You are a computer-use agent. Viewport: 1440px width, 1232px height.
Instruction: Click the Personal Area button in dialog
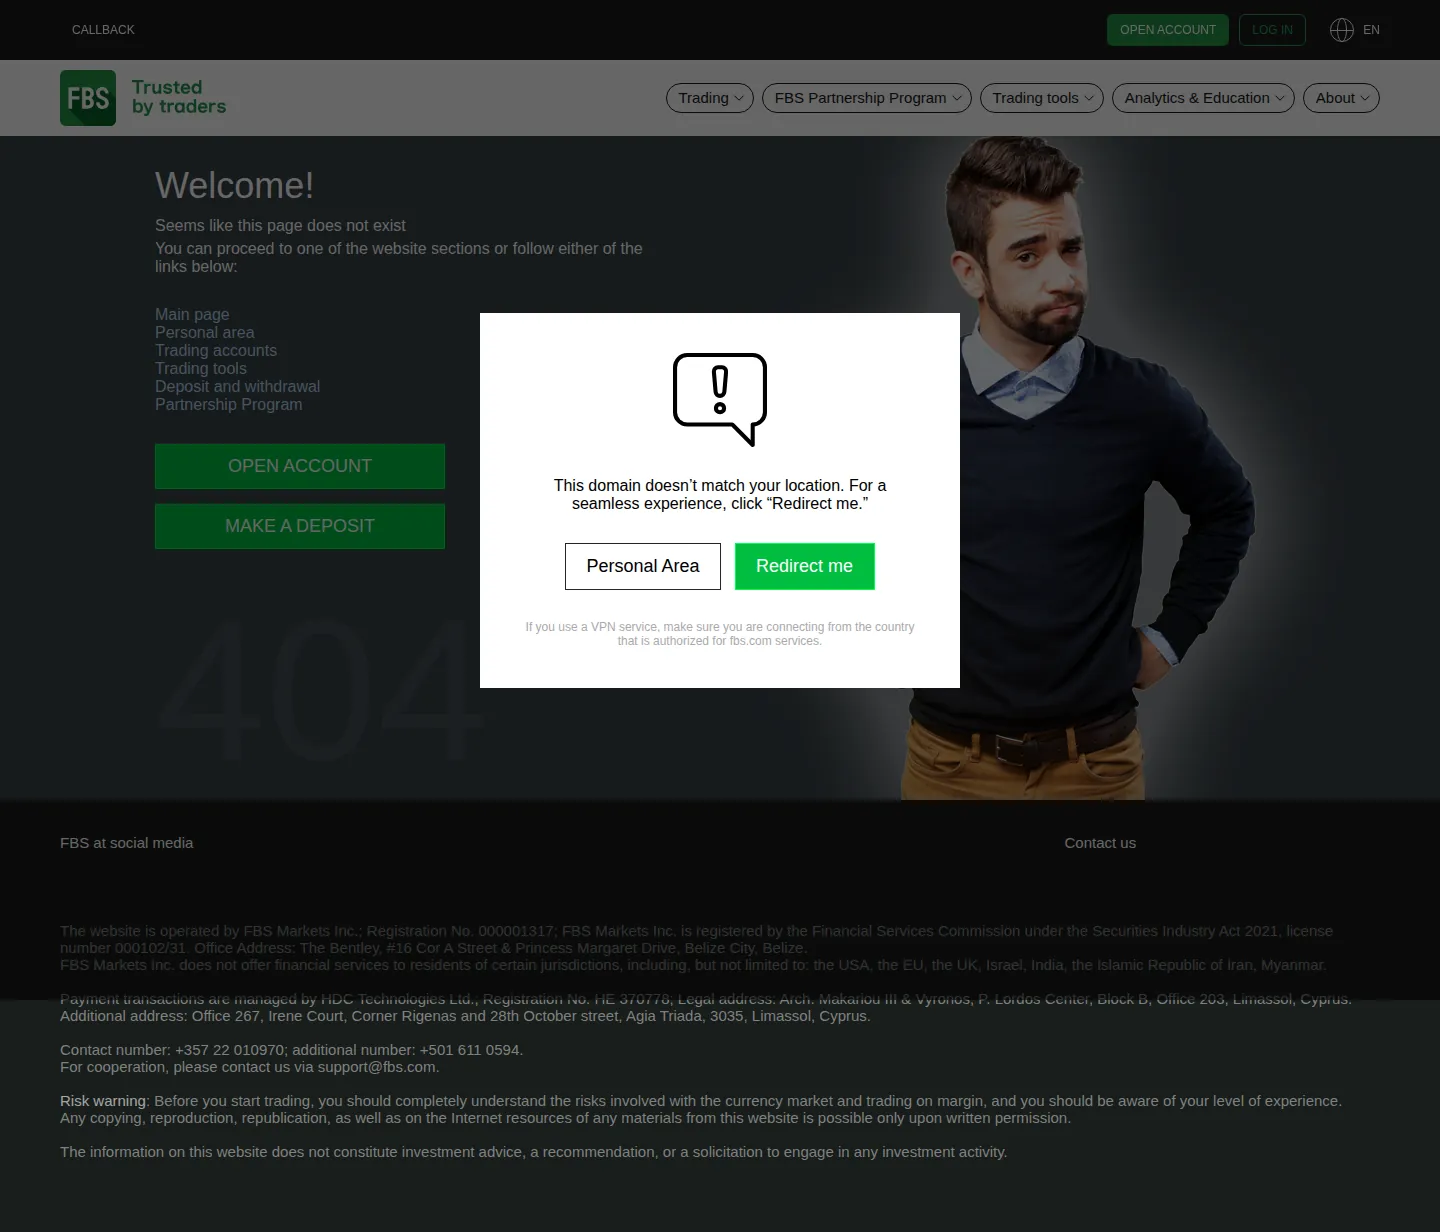(643, 566)
